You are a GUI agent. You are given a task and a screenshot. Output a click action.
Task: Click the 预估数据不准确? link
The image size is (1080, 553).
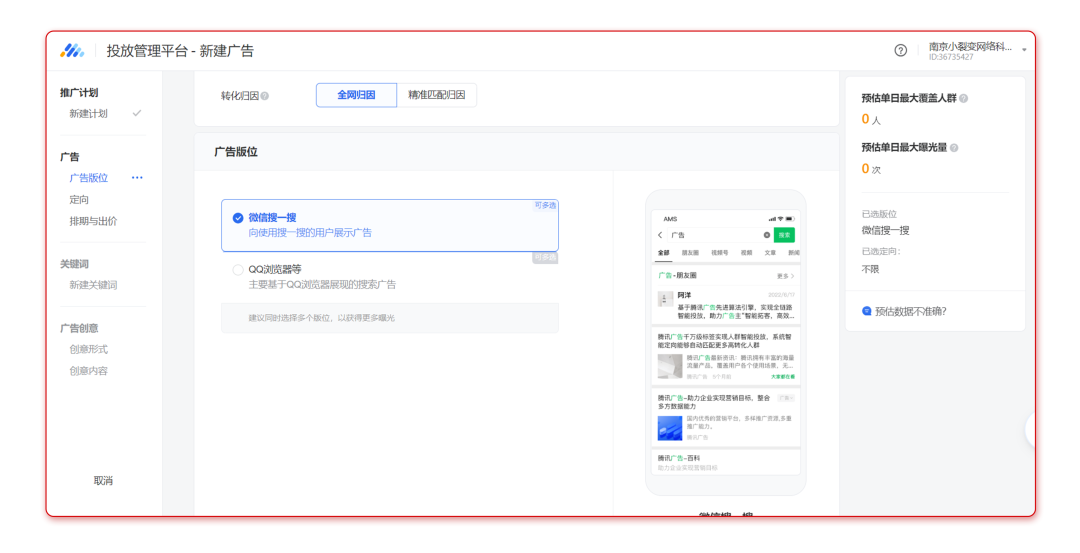(x=910, y=311)
